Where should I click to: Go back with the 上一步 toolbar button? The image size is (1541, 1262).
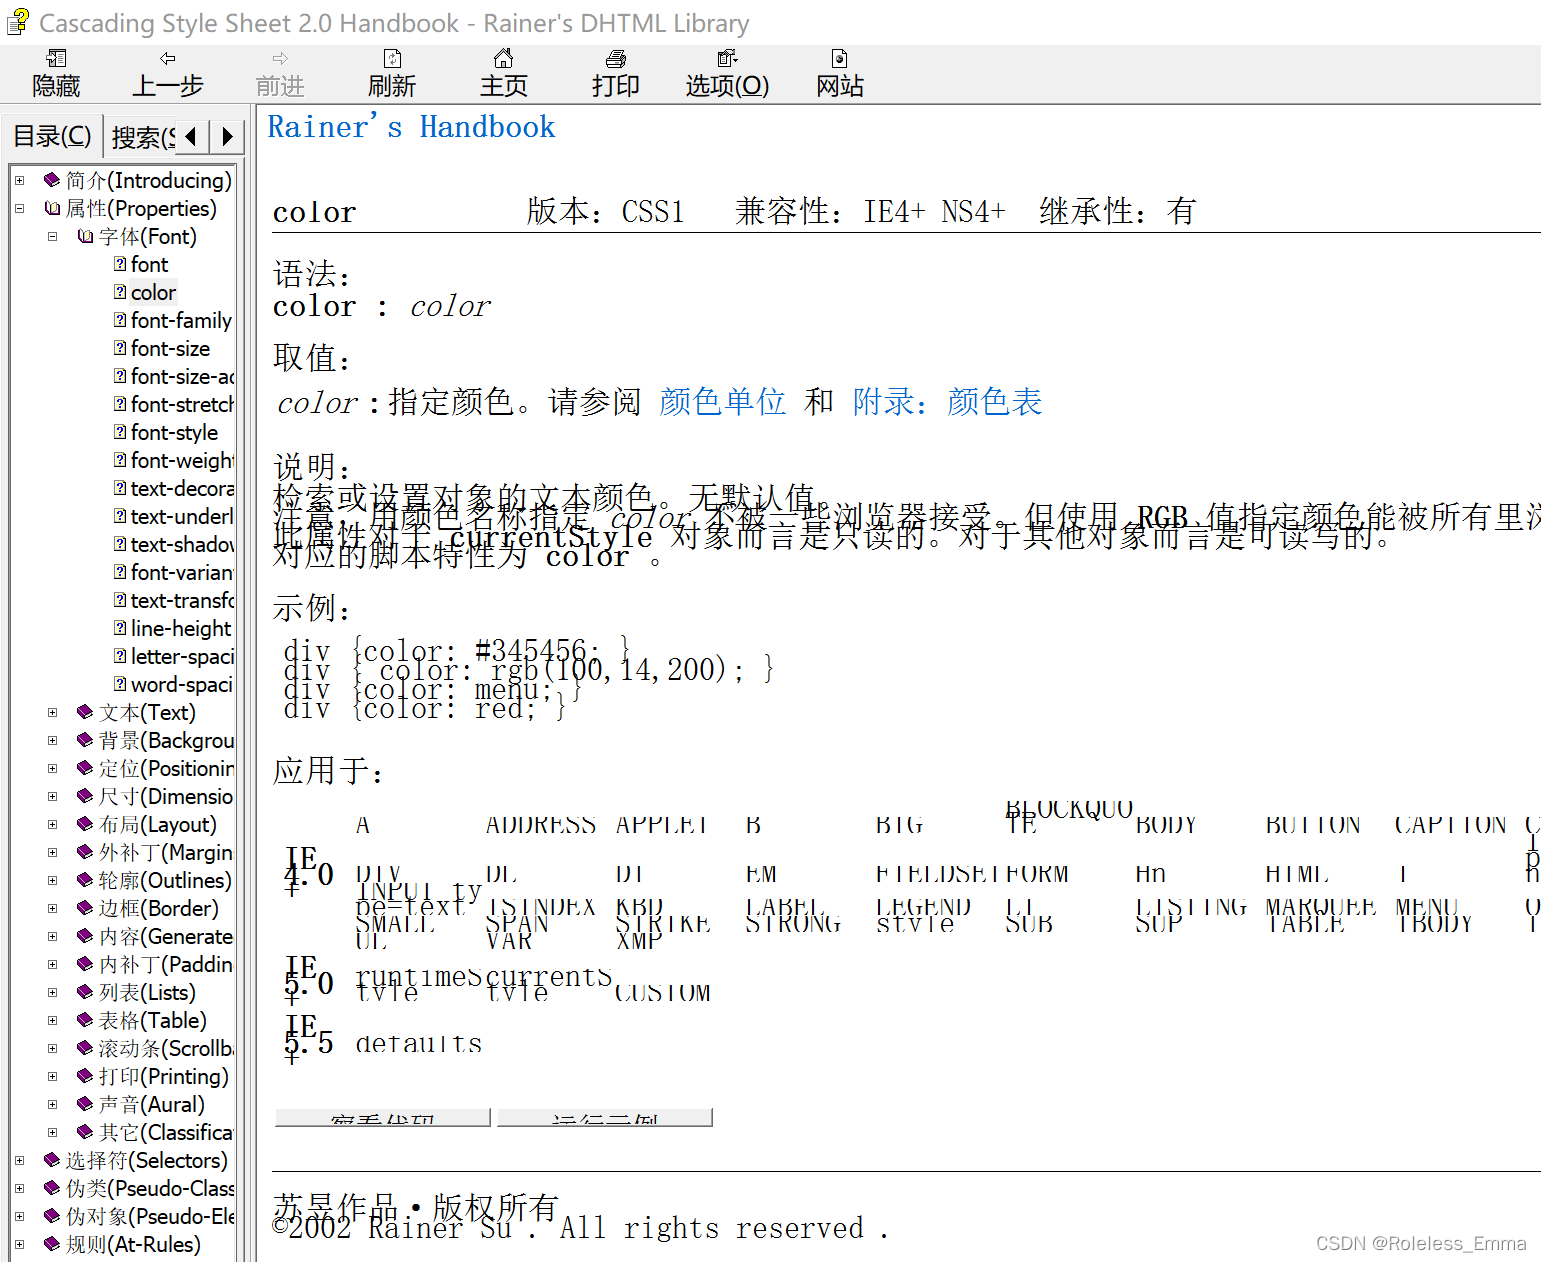click(x=168, y=74)
